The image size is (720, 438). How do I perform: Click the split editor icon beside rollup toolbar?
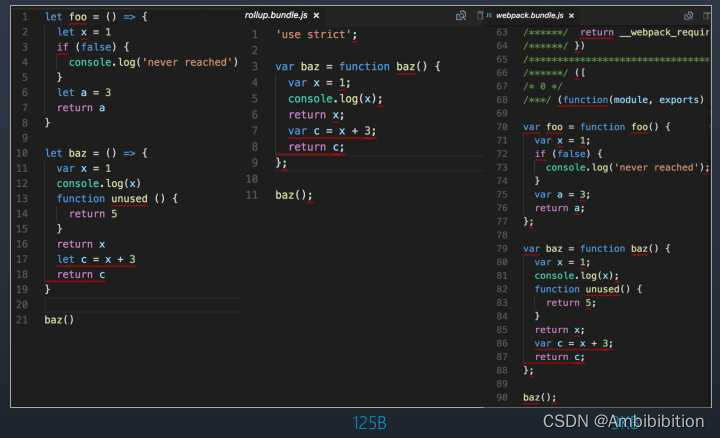pyautogui.click(x=479, y=16)
